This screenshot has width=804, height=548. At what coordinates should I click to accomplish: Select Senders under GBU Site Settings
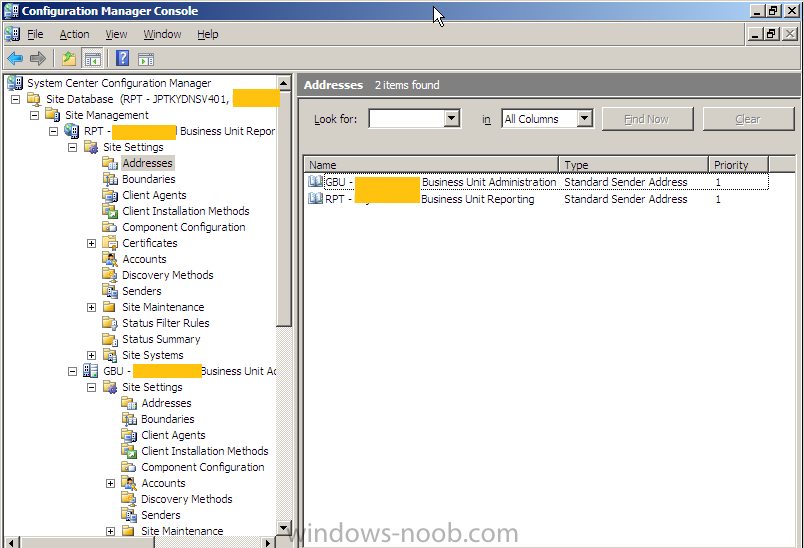[160, 515]
